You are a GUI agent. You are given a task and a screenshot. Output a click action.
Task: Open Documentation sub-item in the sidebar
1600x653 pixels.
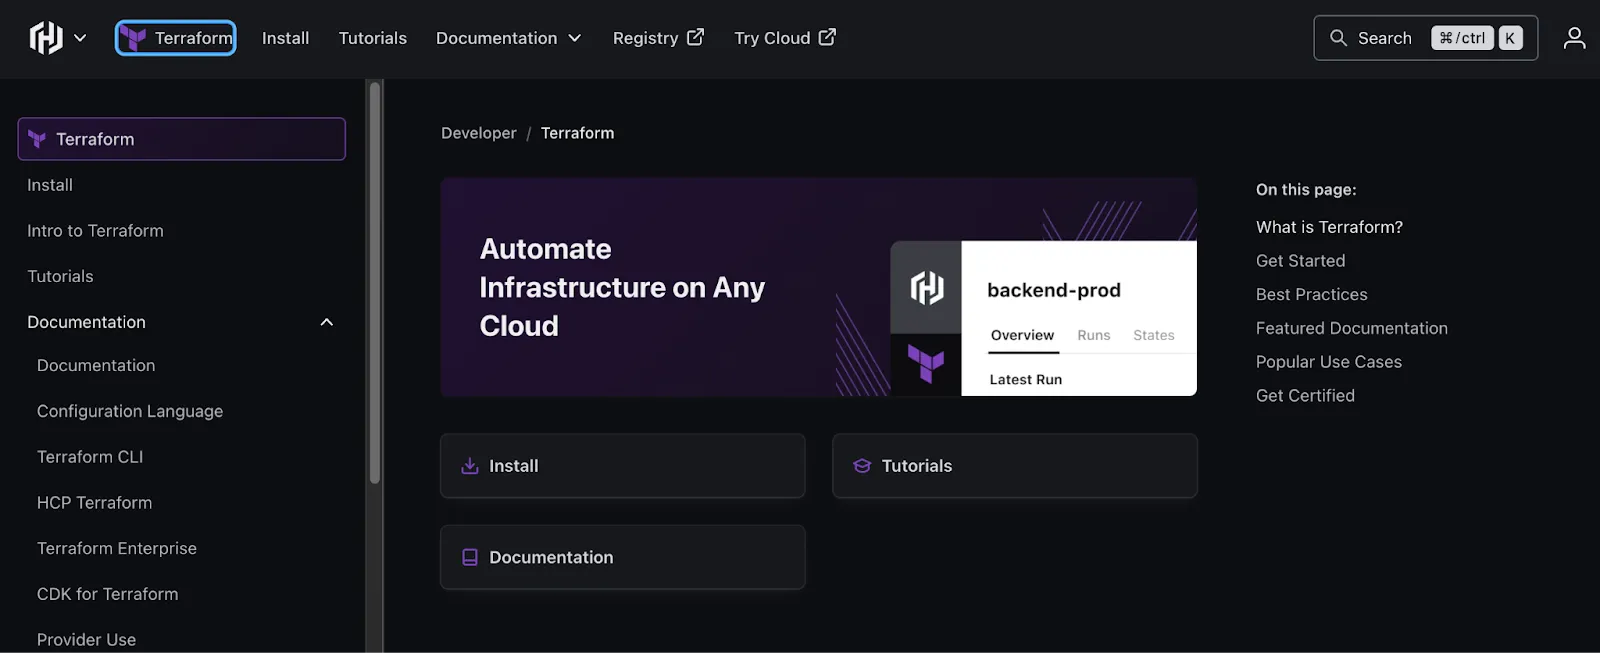coord(96,366)
